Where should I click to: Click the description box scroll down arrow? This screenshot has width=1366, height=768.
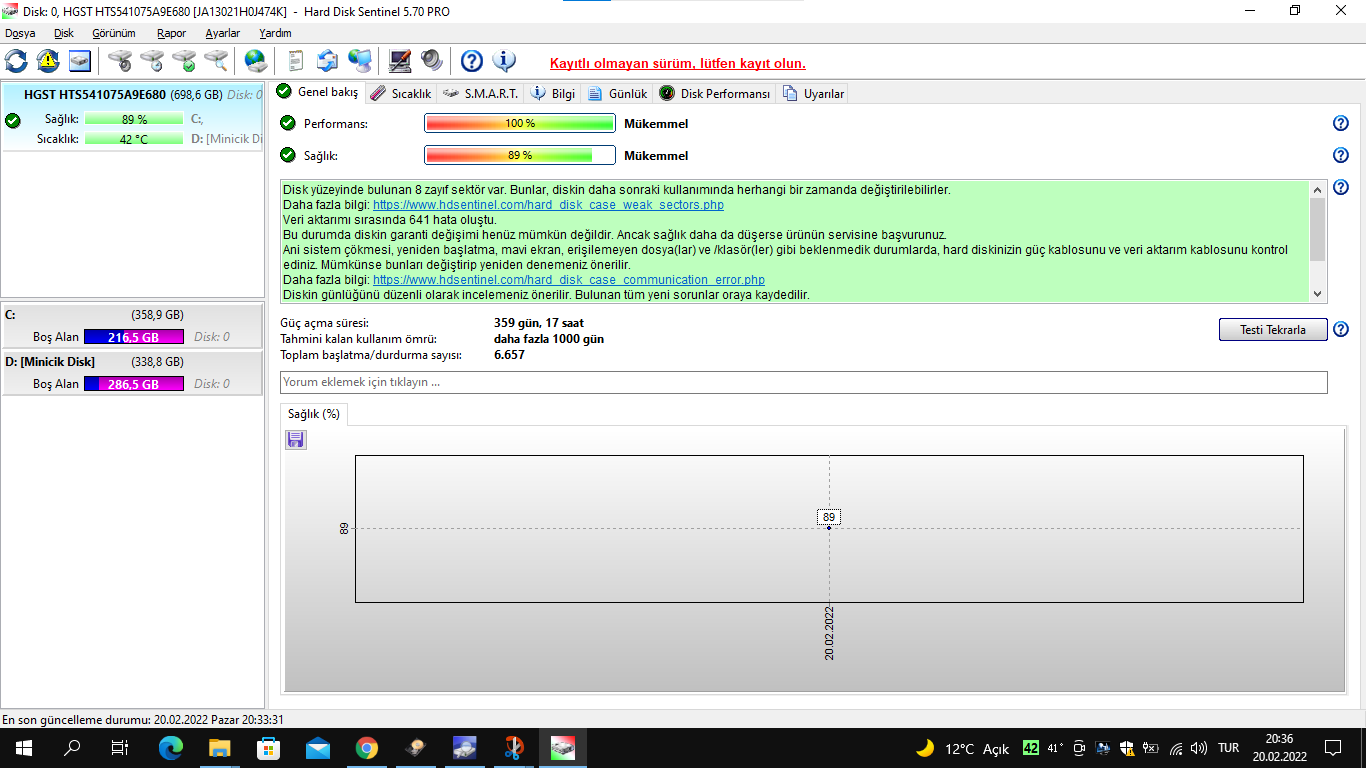(x=1317, y=294)
